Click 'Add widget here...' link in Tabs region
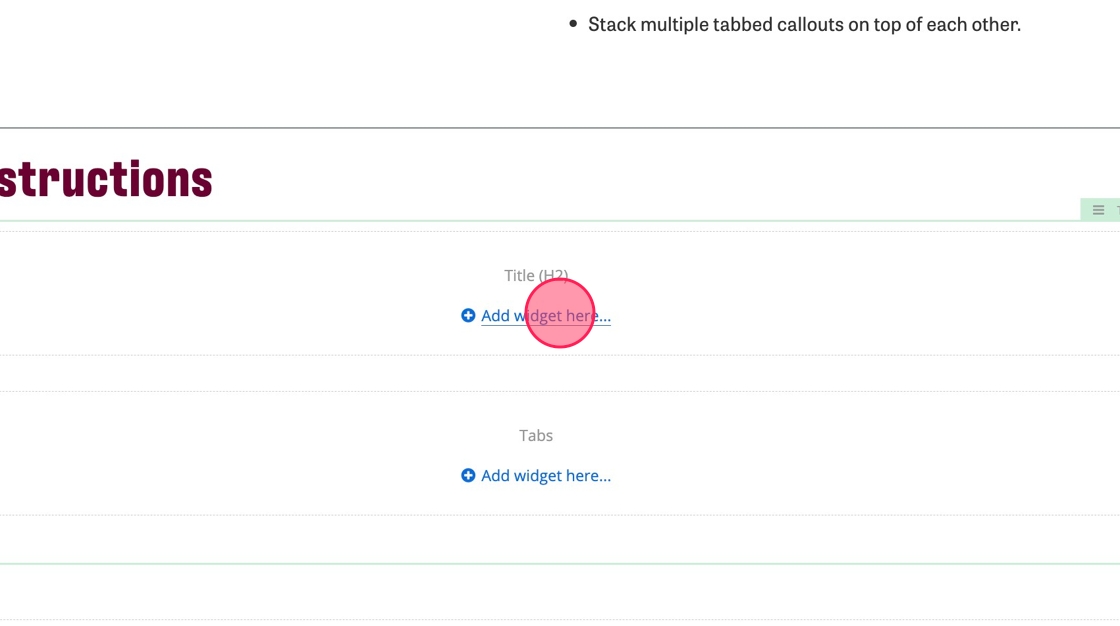Image resolution: width=1120 pixels, height=626 pixels. [x=546, y=476]
